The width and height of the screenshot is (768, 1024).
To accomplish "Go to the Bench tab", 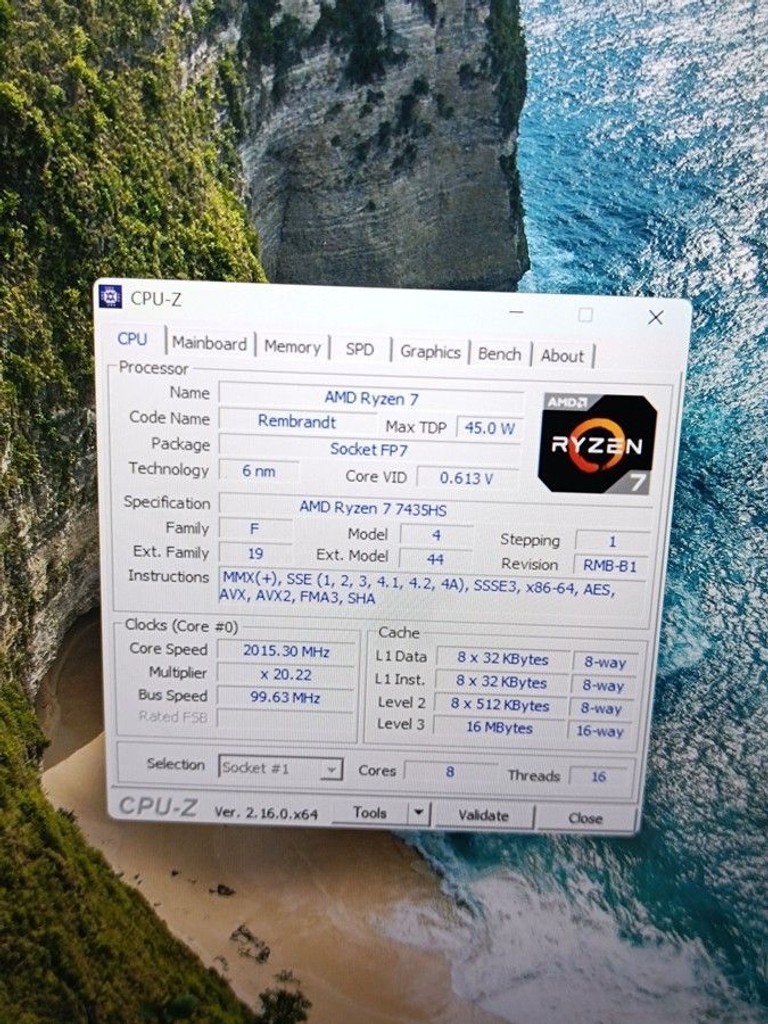I will tap(500, 354).
